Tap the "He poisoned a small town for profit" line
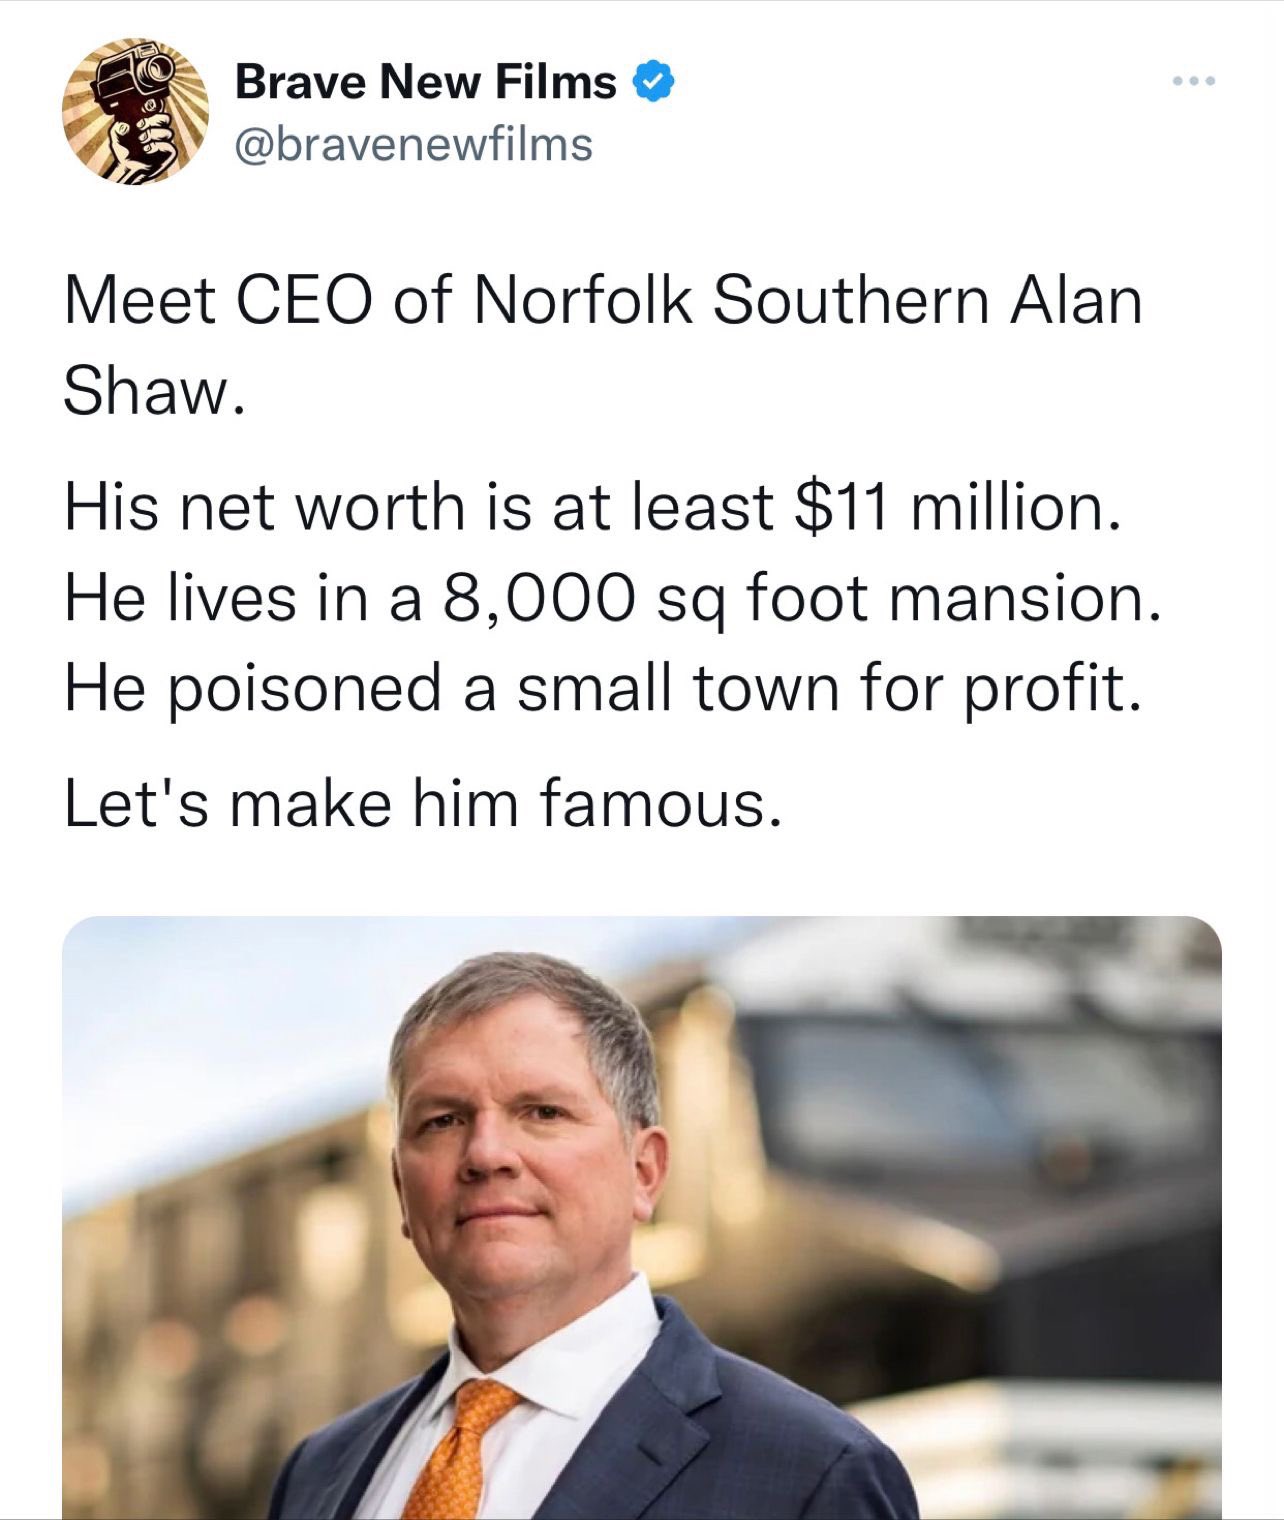The height and width of the screenshot is (1520, 1284). tap(602, 689)
